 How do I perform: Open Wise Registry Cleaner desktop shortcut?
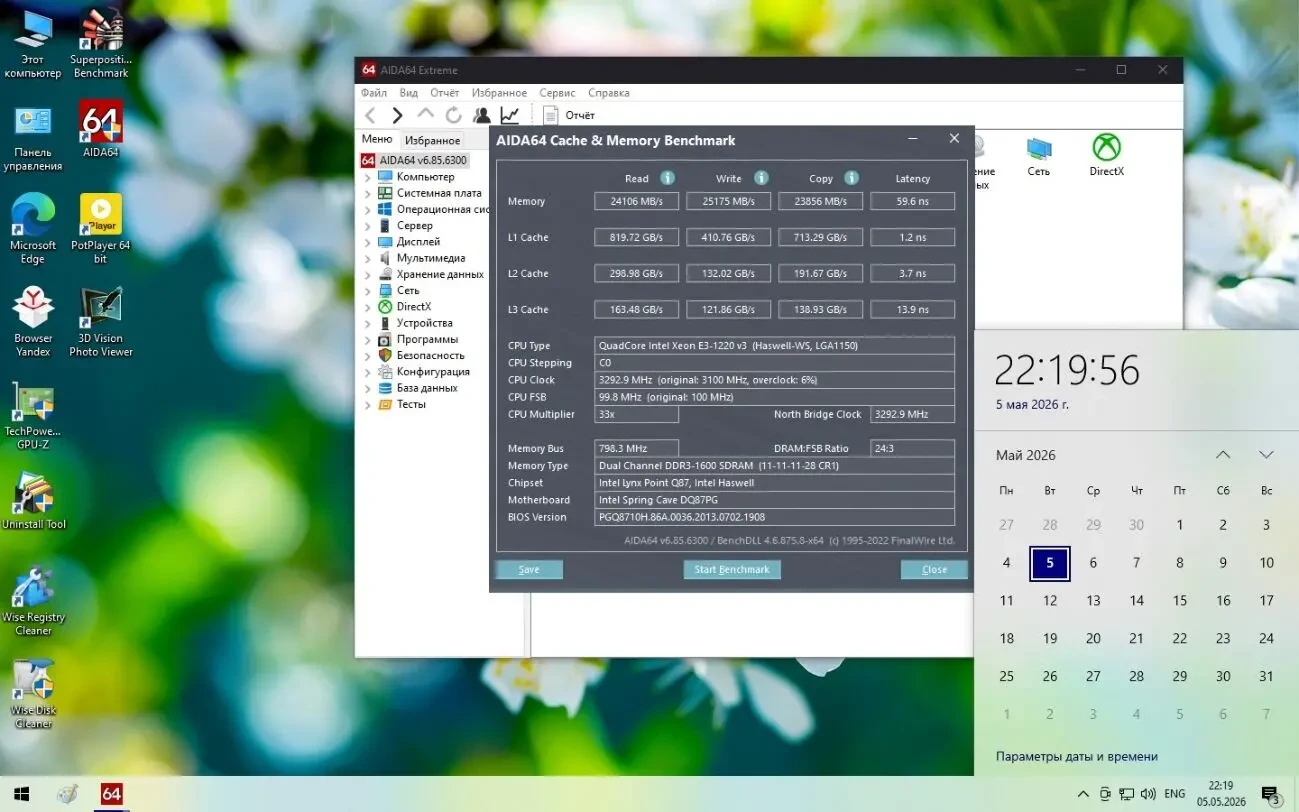coord(33,601)
